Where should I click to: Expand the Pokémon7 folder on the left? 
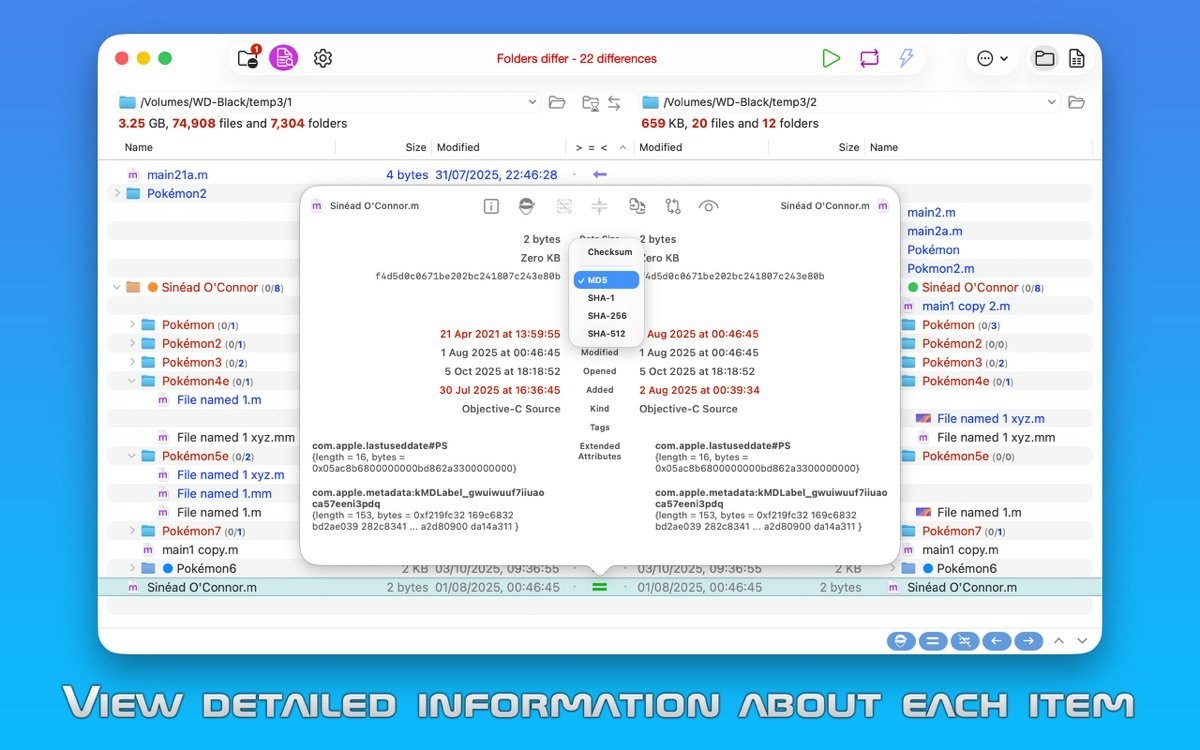tap(132, 531)
